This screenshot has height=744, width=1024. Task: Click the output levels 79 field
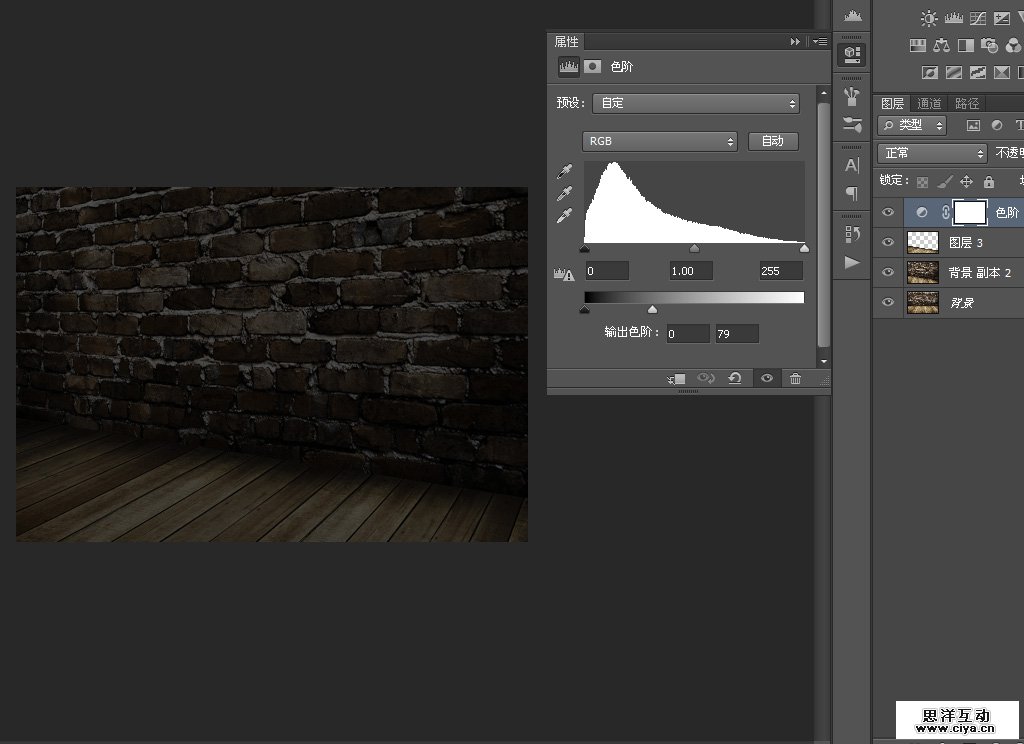(x=736, y=334)
